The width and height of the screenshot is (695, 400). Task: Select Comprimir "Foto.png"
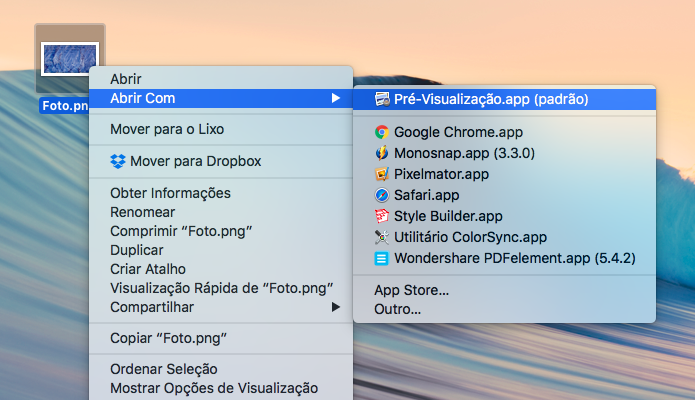click(221, 231)
